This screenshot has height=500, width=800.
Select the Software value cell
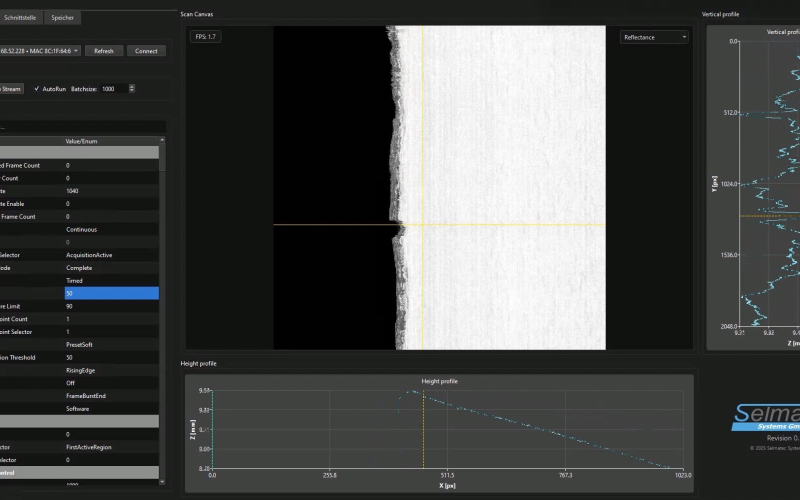coord(111,409)
